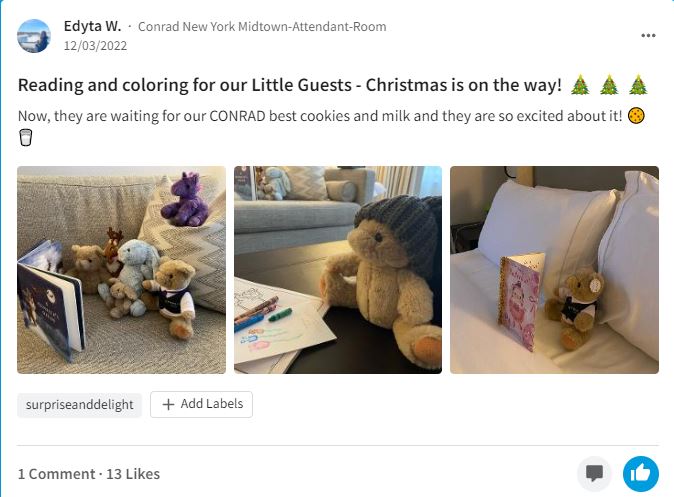Open the Edyta W. author name link
The height and width of the screenshot is (497, 674).
pyautogui.click(x=92, y=26)
